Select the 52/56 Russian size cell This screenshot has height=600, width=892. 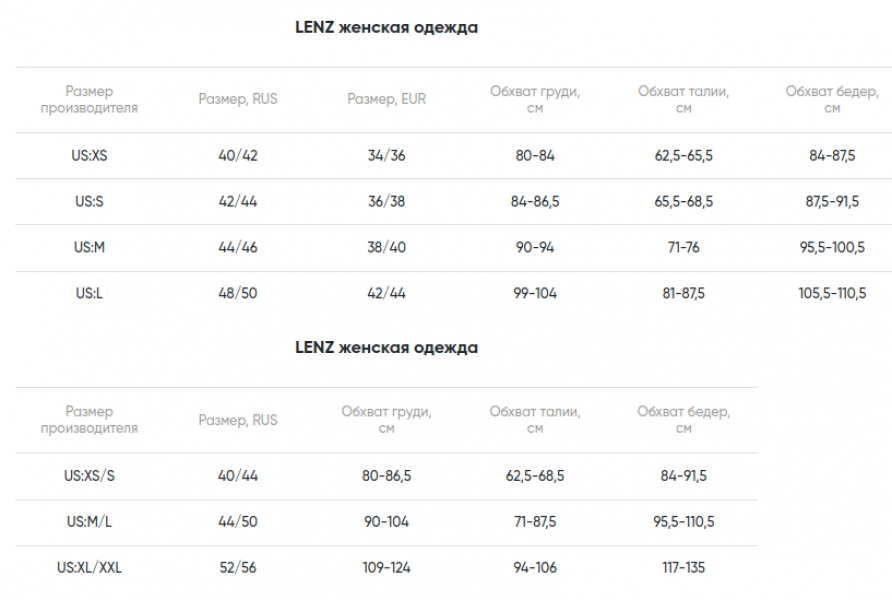click(x=238, y=568)
